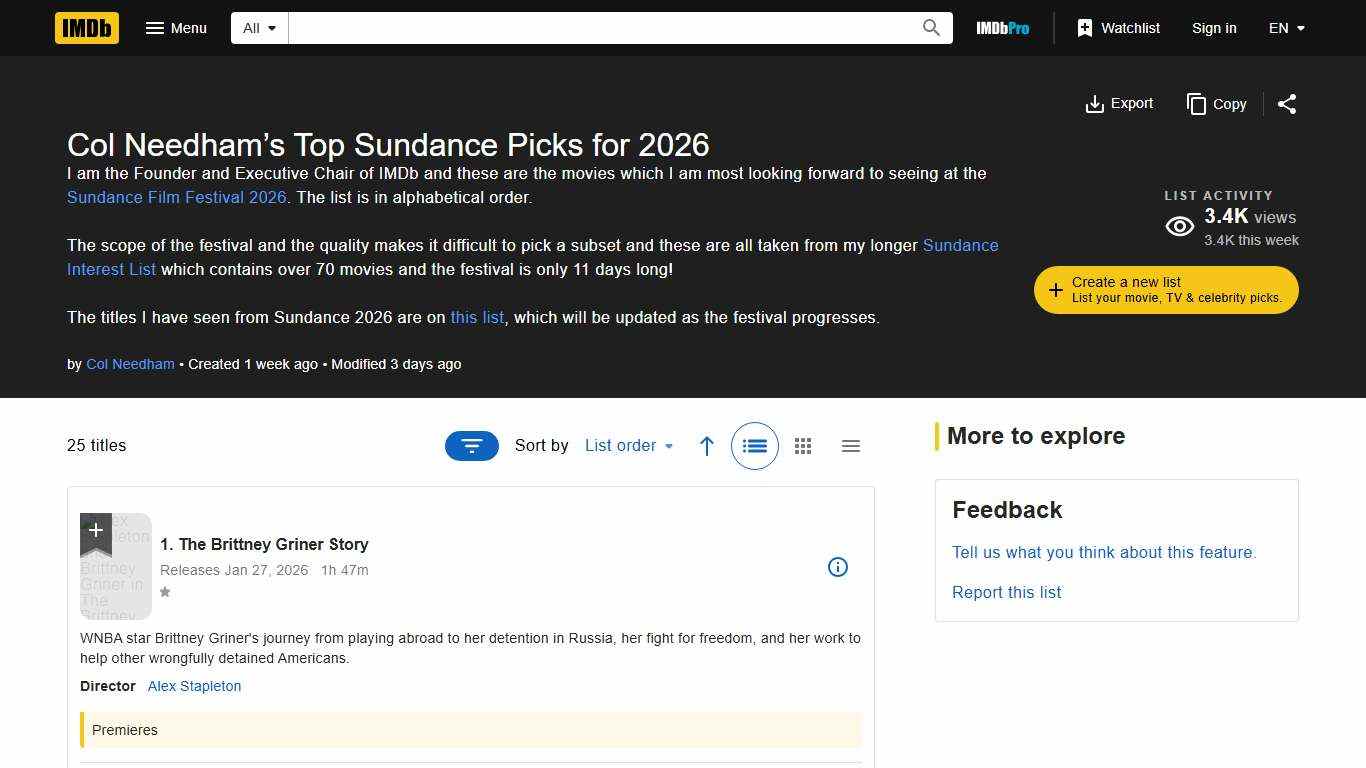Open the info icon for The Brittney Griner Story
Screen dimensions: 1366x768
838,567
